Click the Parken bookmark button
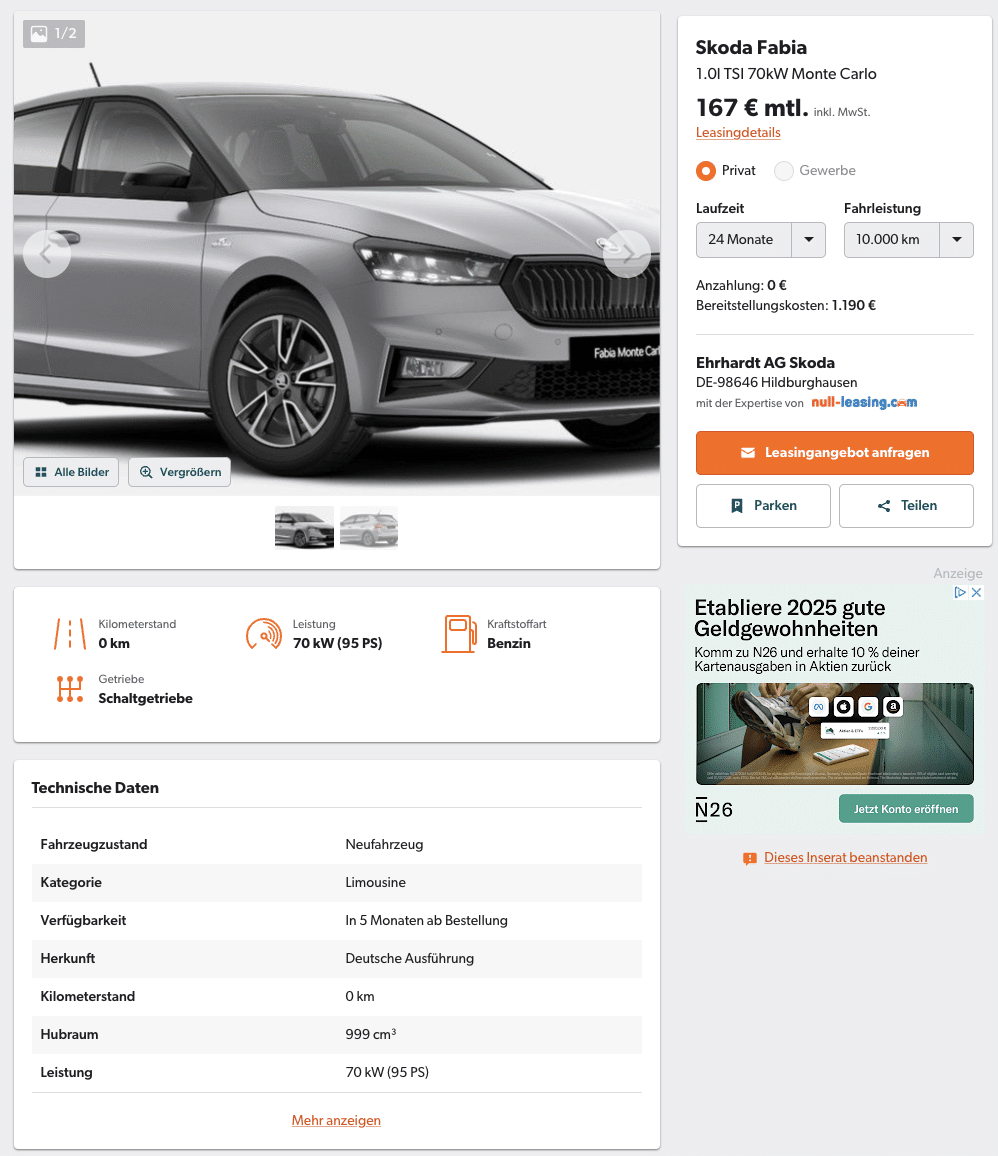This screenshot has height=1156, width=998. tap(763, 506)
